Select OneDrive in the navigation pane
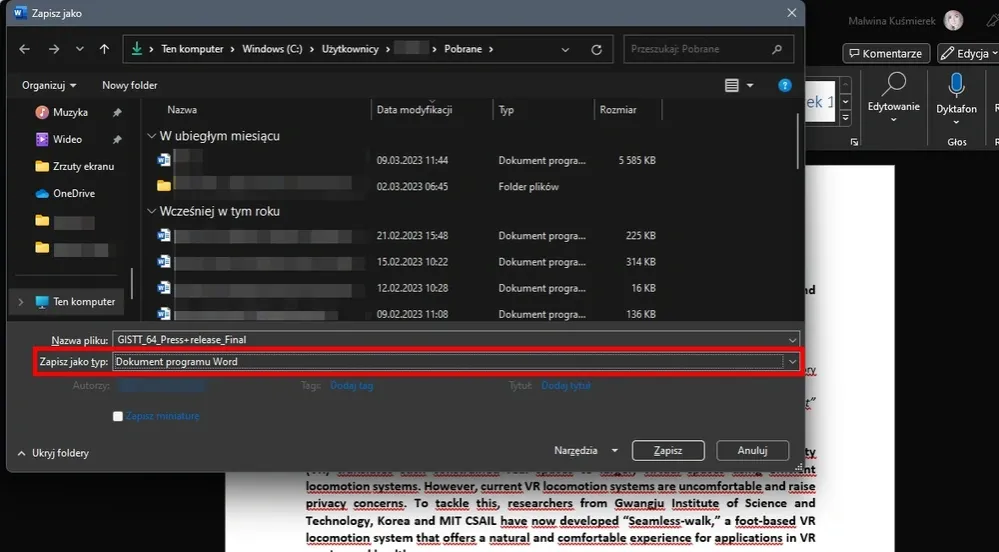 click(73, 193)
